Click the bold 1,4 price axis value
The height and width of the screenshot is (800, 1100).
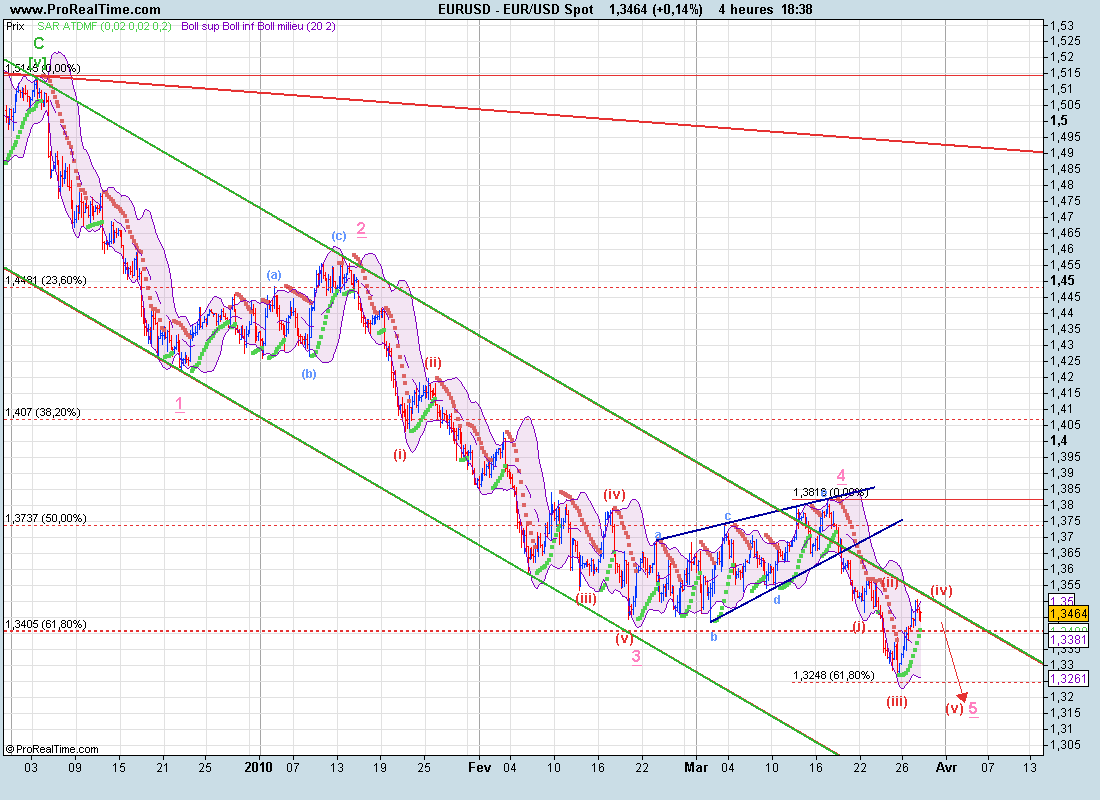point(1059,441)
